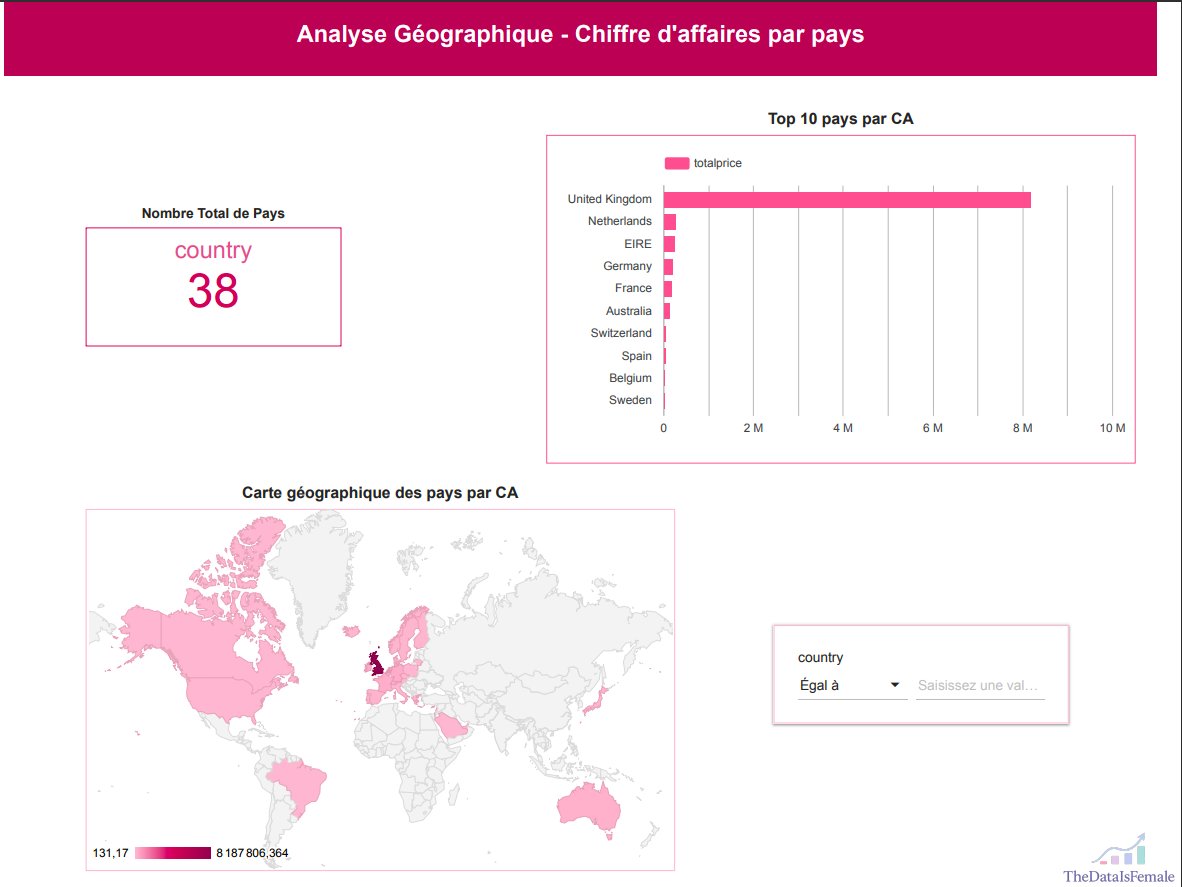Viewport: 1182px width, 887px height.
Task: Open the 'Égal à' condition dropdown
Action: pyautogui.click(x=852, y=685)
